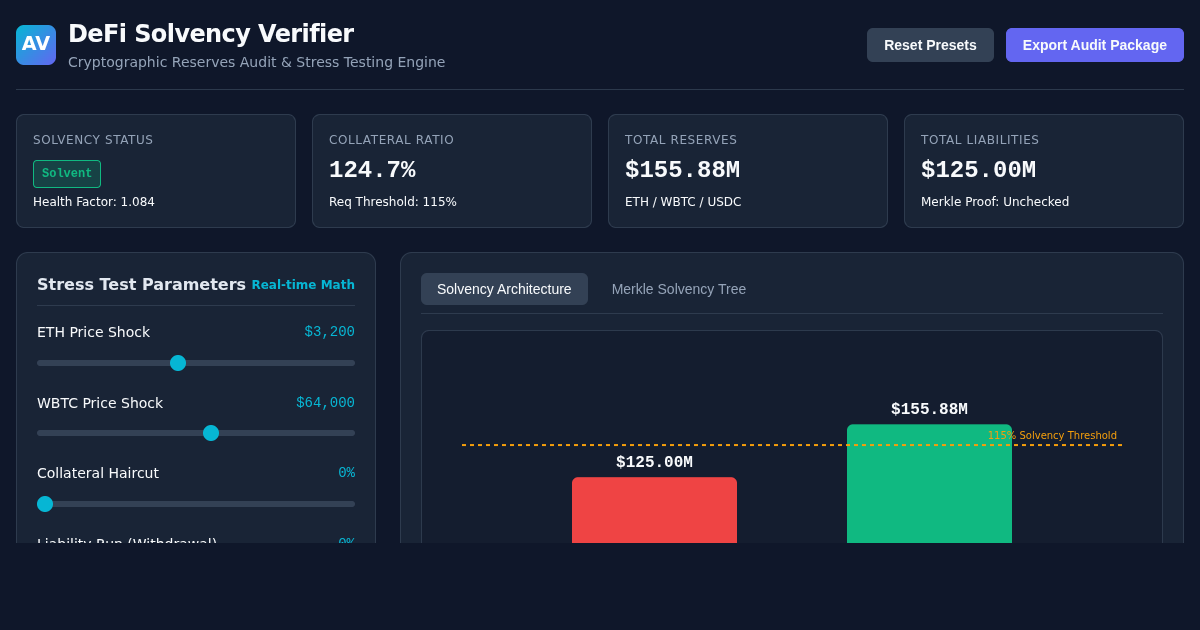The width and height of the screenshot is (1200, 630).
Task: Click the 0% Collateral Haircut value
Action: point(346,473)
